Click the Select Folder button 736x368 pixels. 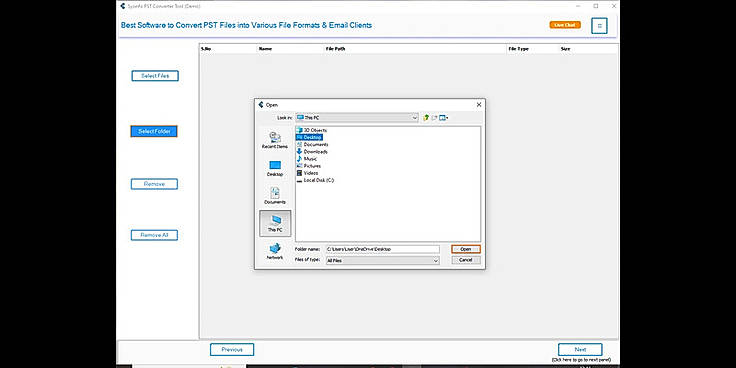pos(154,131)
